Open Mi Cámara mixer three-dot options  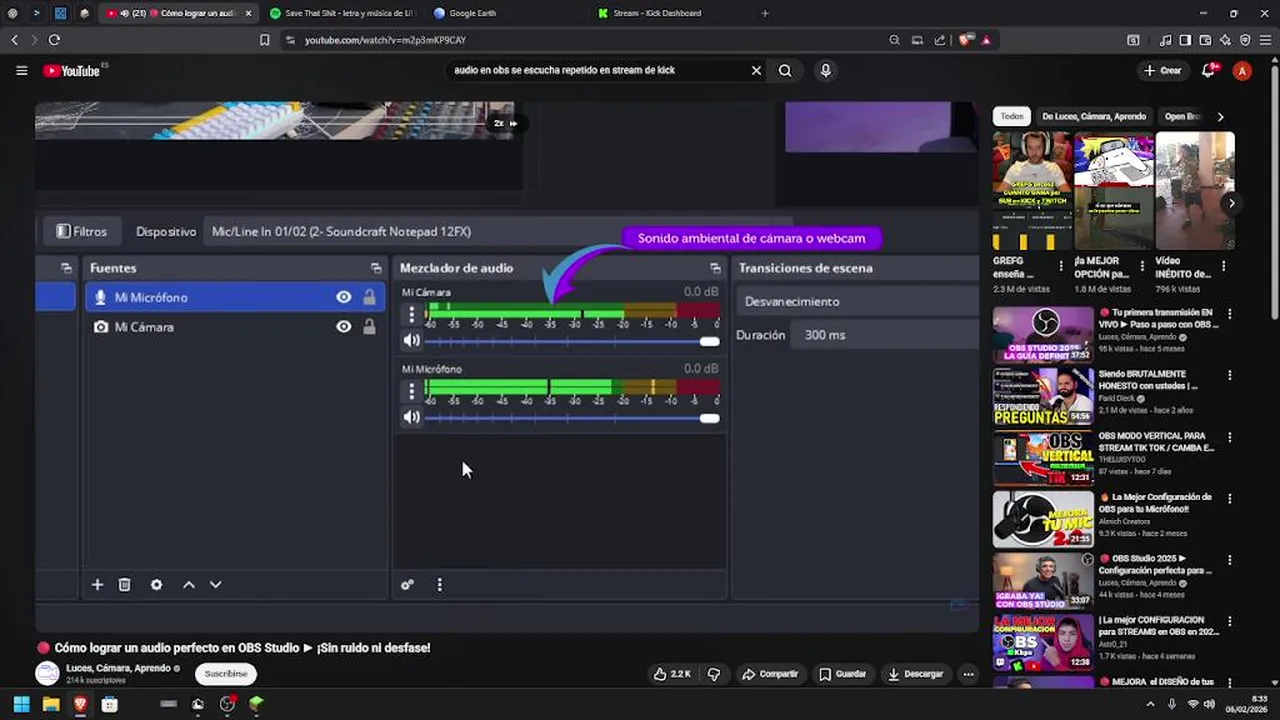pos(411,314)
